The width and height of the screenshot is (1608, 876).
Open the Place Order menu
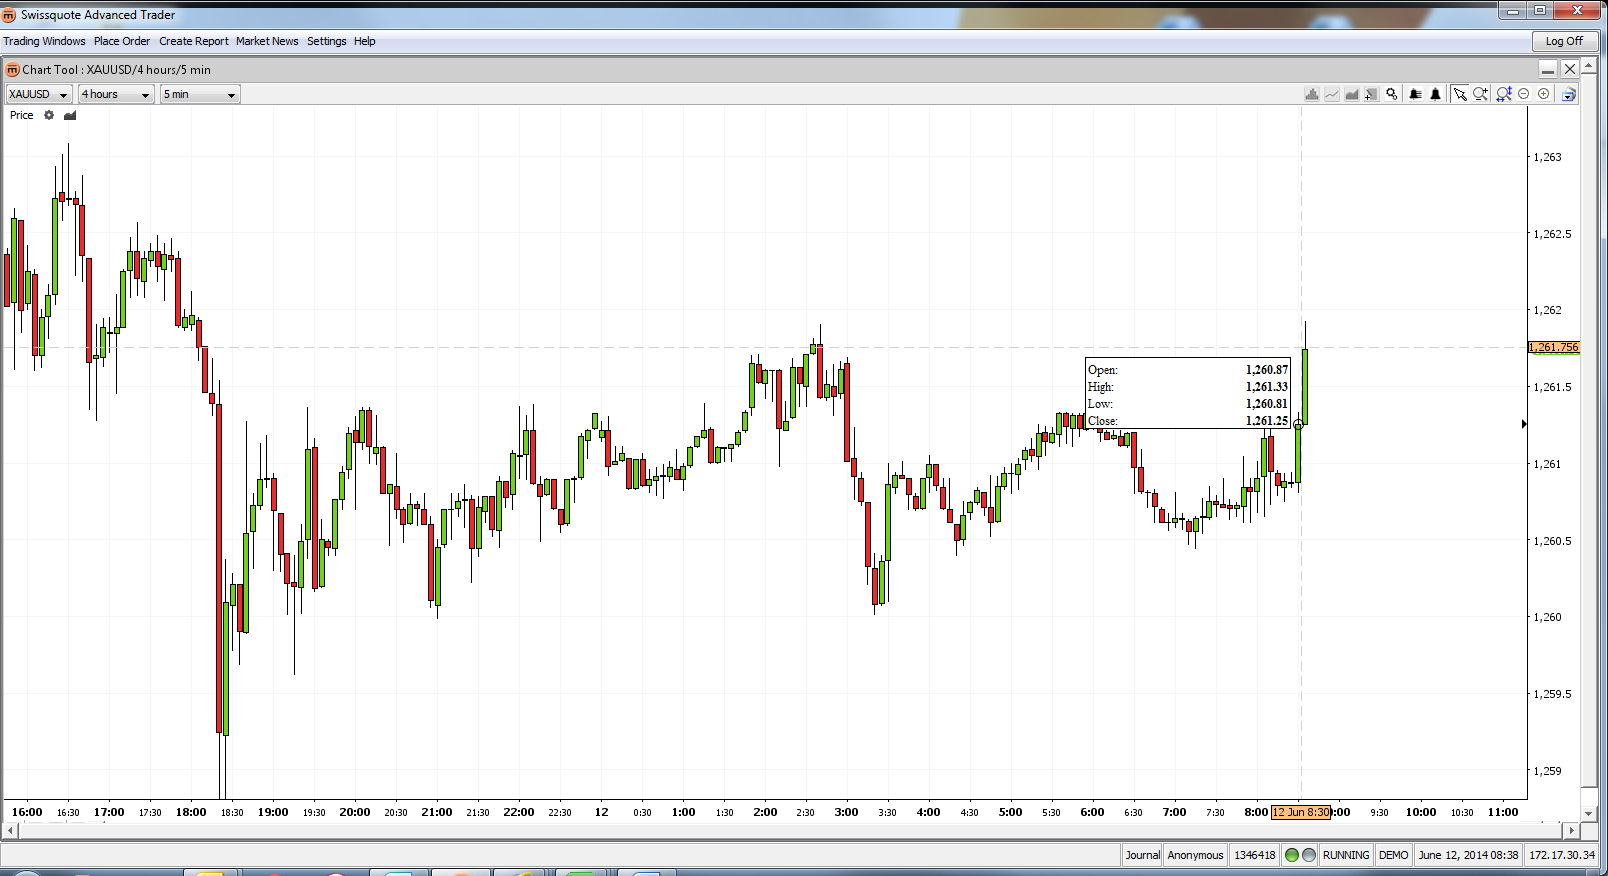pyautogui.click(x=122, y=41)
